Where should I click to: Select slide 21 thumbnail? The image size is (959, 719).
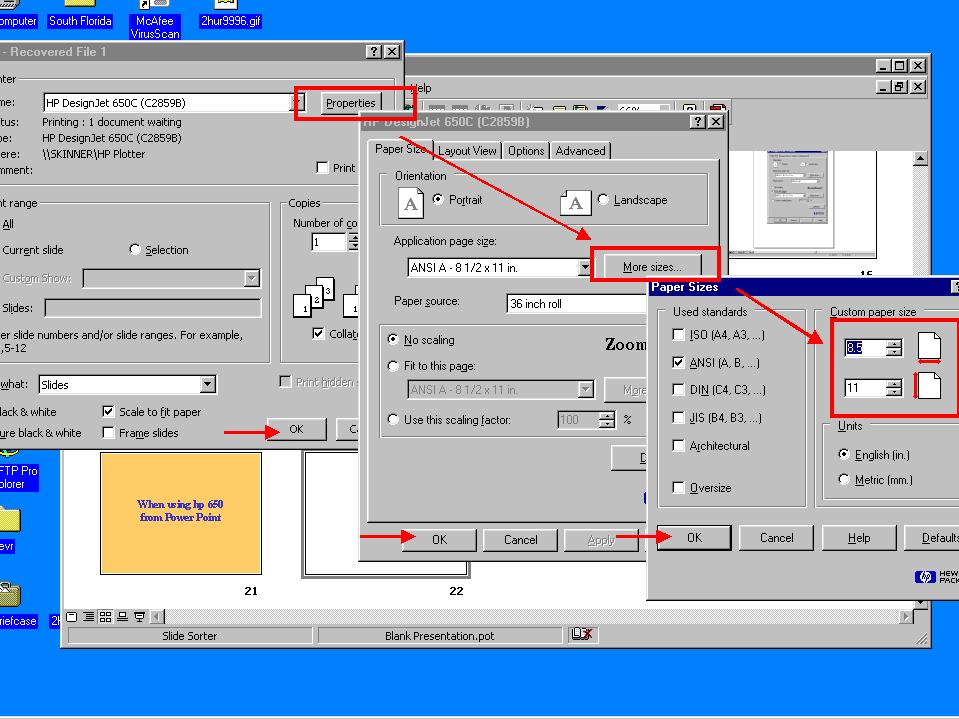[x=181, y=513]
